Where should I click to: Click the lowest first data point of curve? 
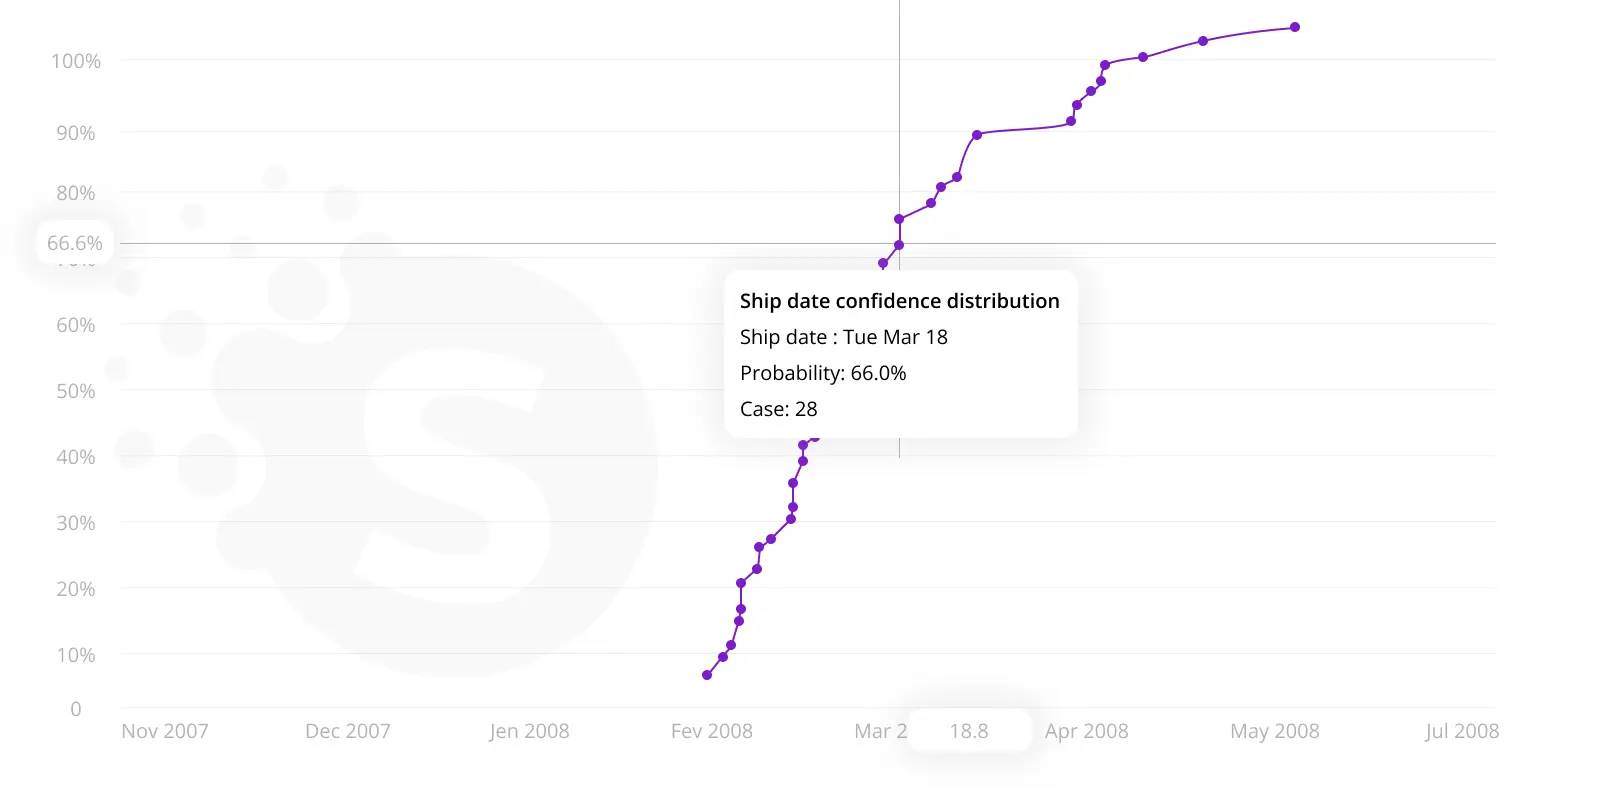coord(707,675)
